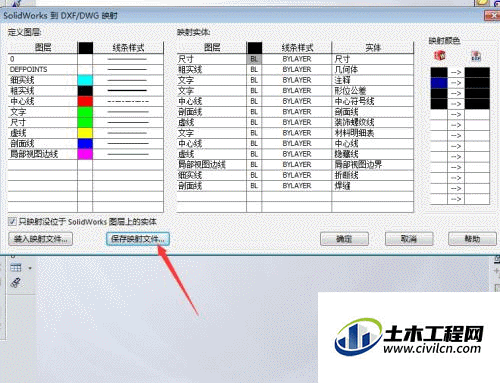Open the 帮助 button
The image size is (500, 383).
click(x=472, y=239)
